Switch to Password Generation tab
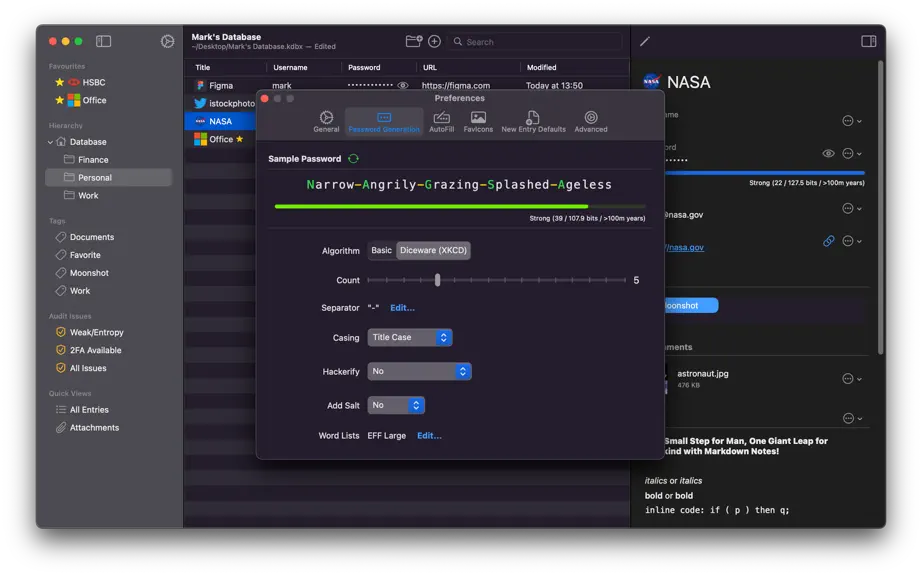 [384, 122]
